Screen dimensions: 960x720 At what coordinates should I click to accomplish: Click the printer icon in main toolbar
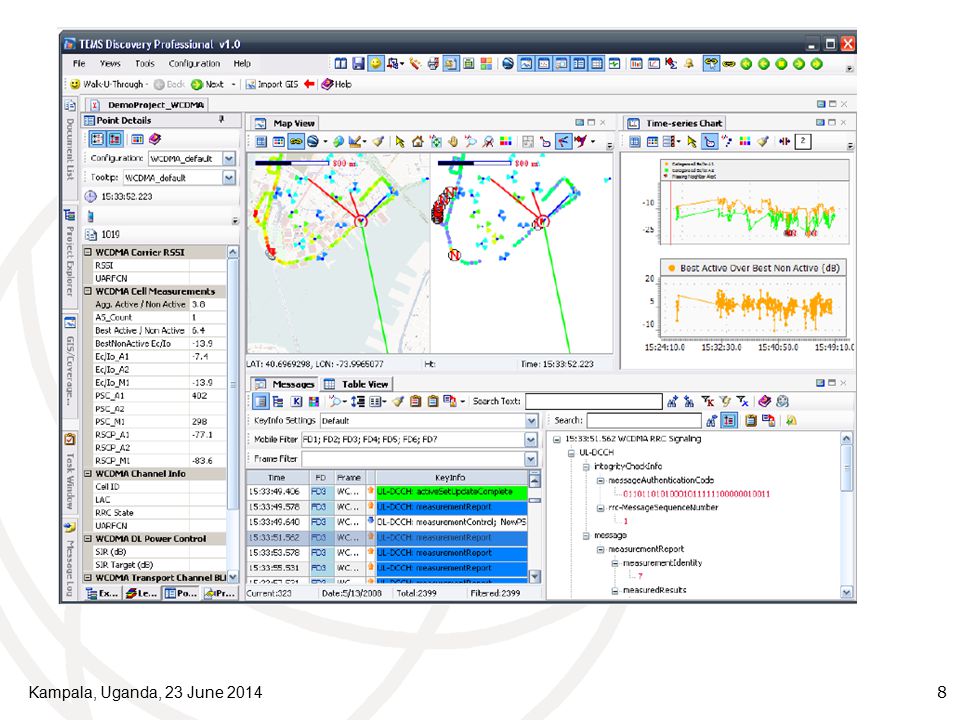click(x=433, y=64)
